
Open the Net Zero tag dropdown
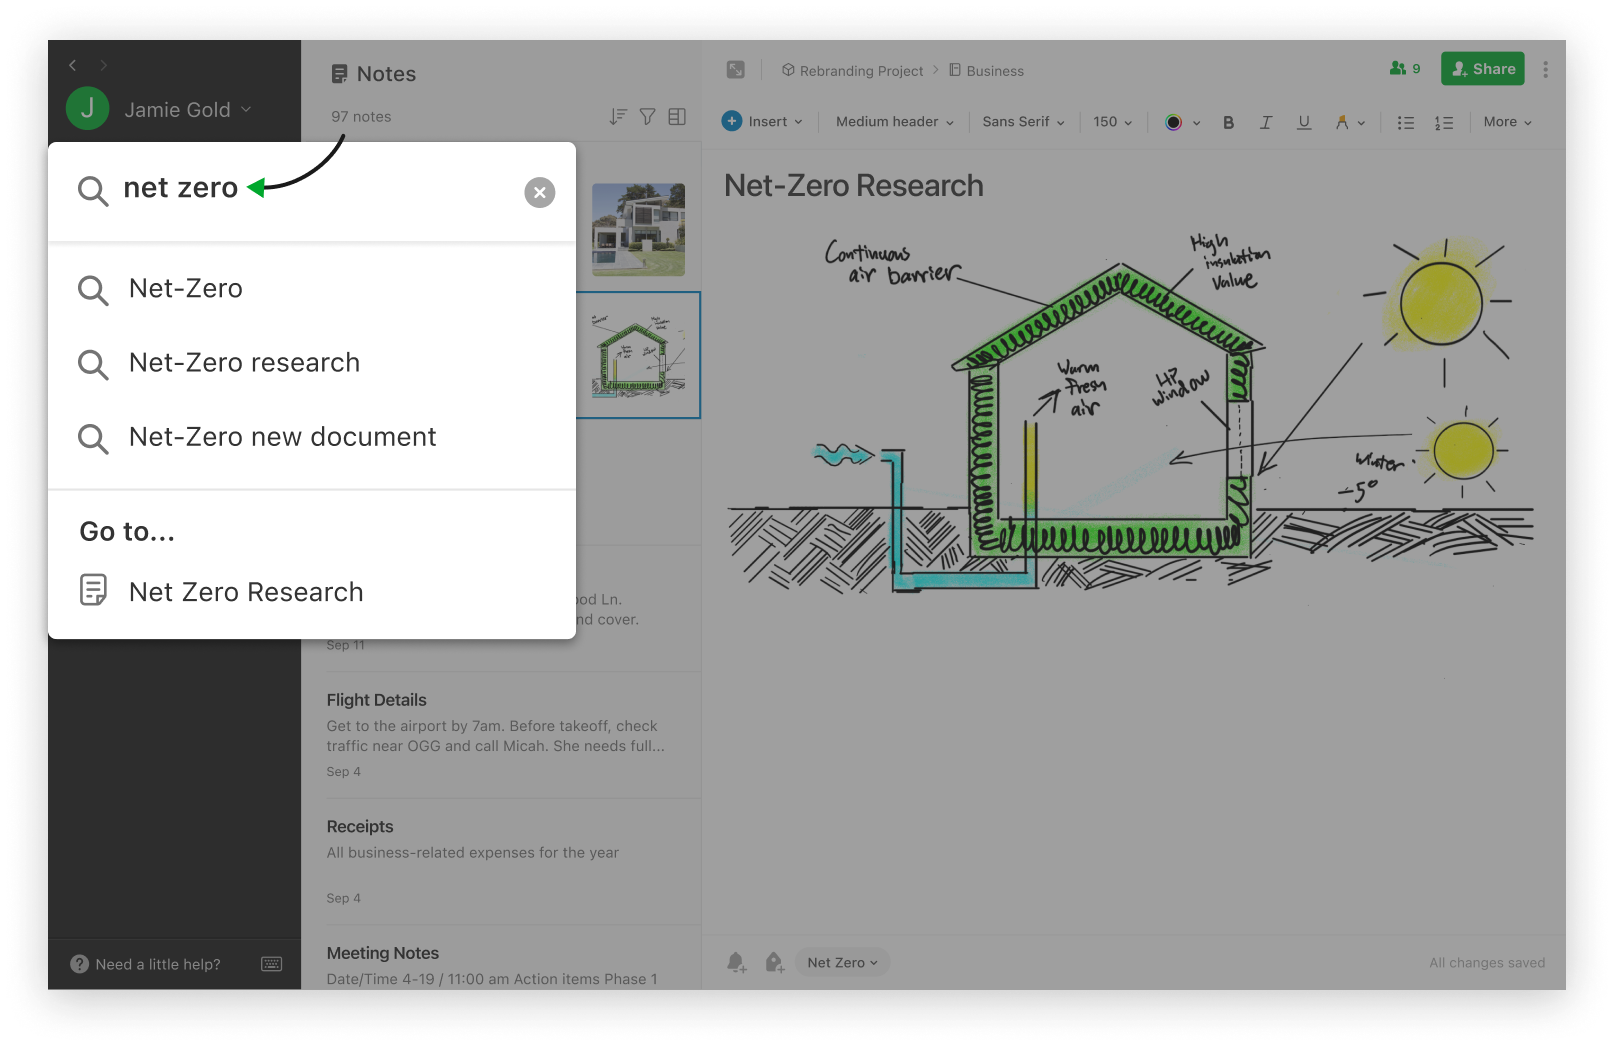[842, 962]
